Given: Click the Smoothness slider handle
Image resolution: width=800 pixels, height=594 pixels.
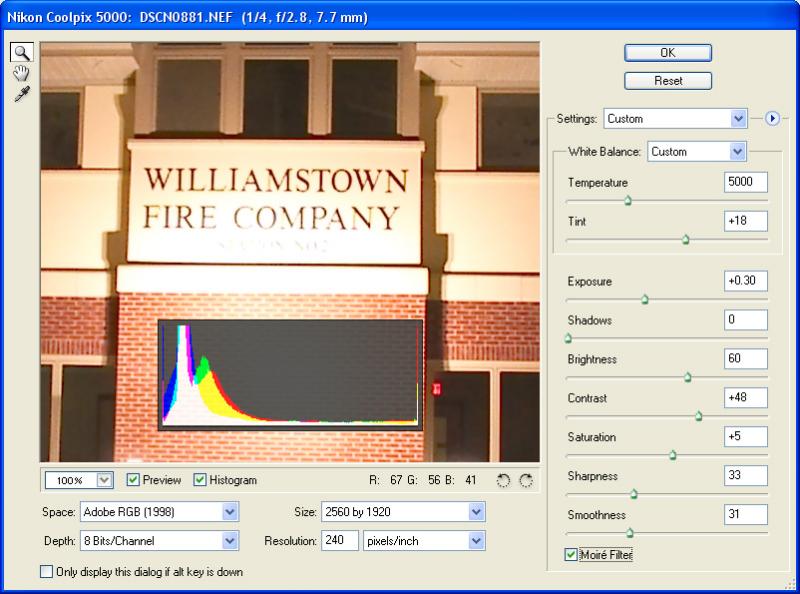Looking at the screenshot, I should click(x=630, y=533).
